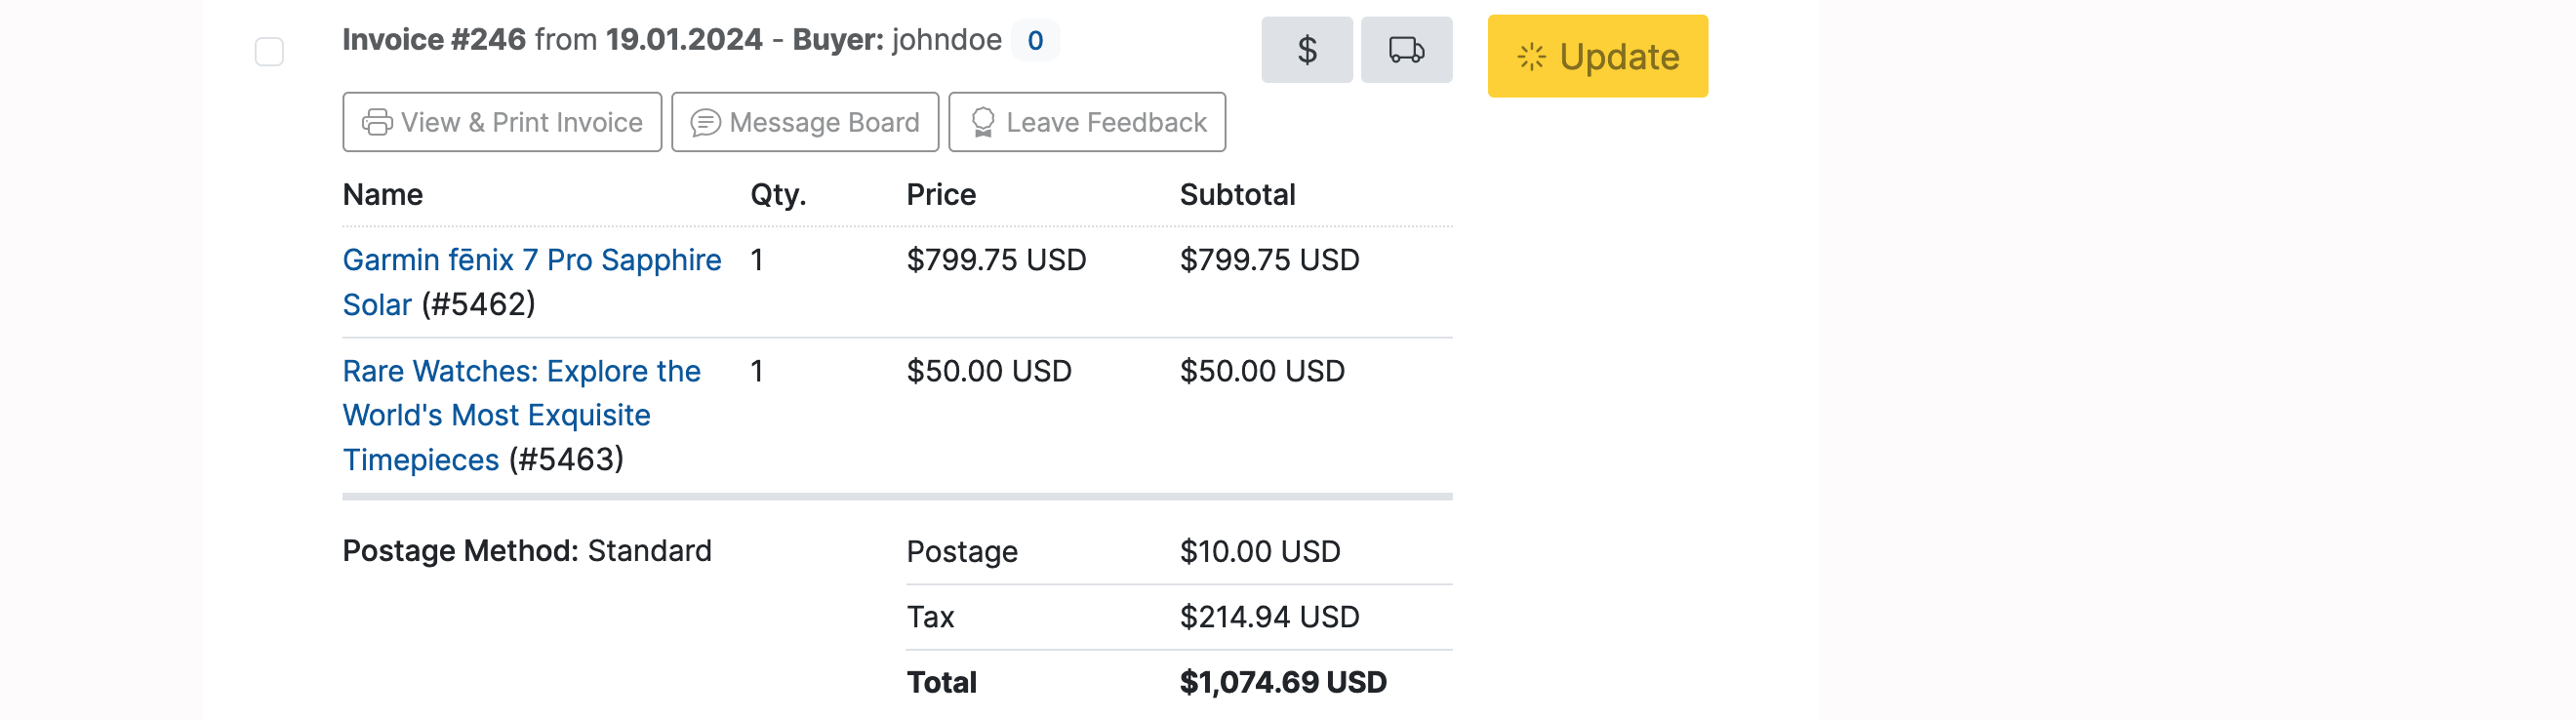Click the blue 0 badge next to johndoe

coord(1034,40)
